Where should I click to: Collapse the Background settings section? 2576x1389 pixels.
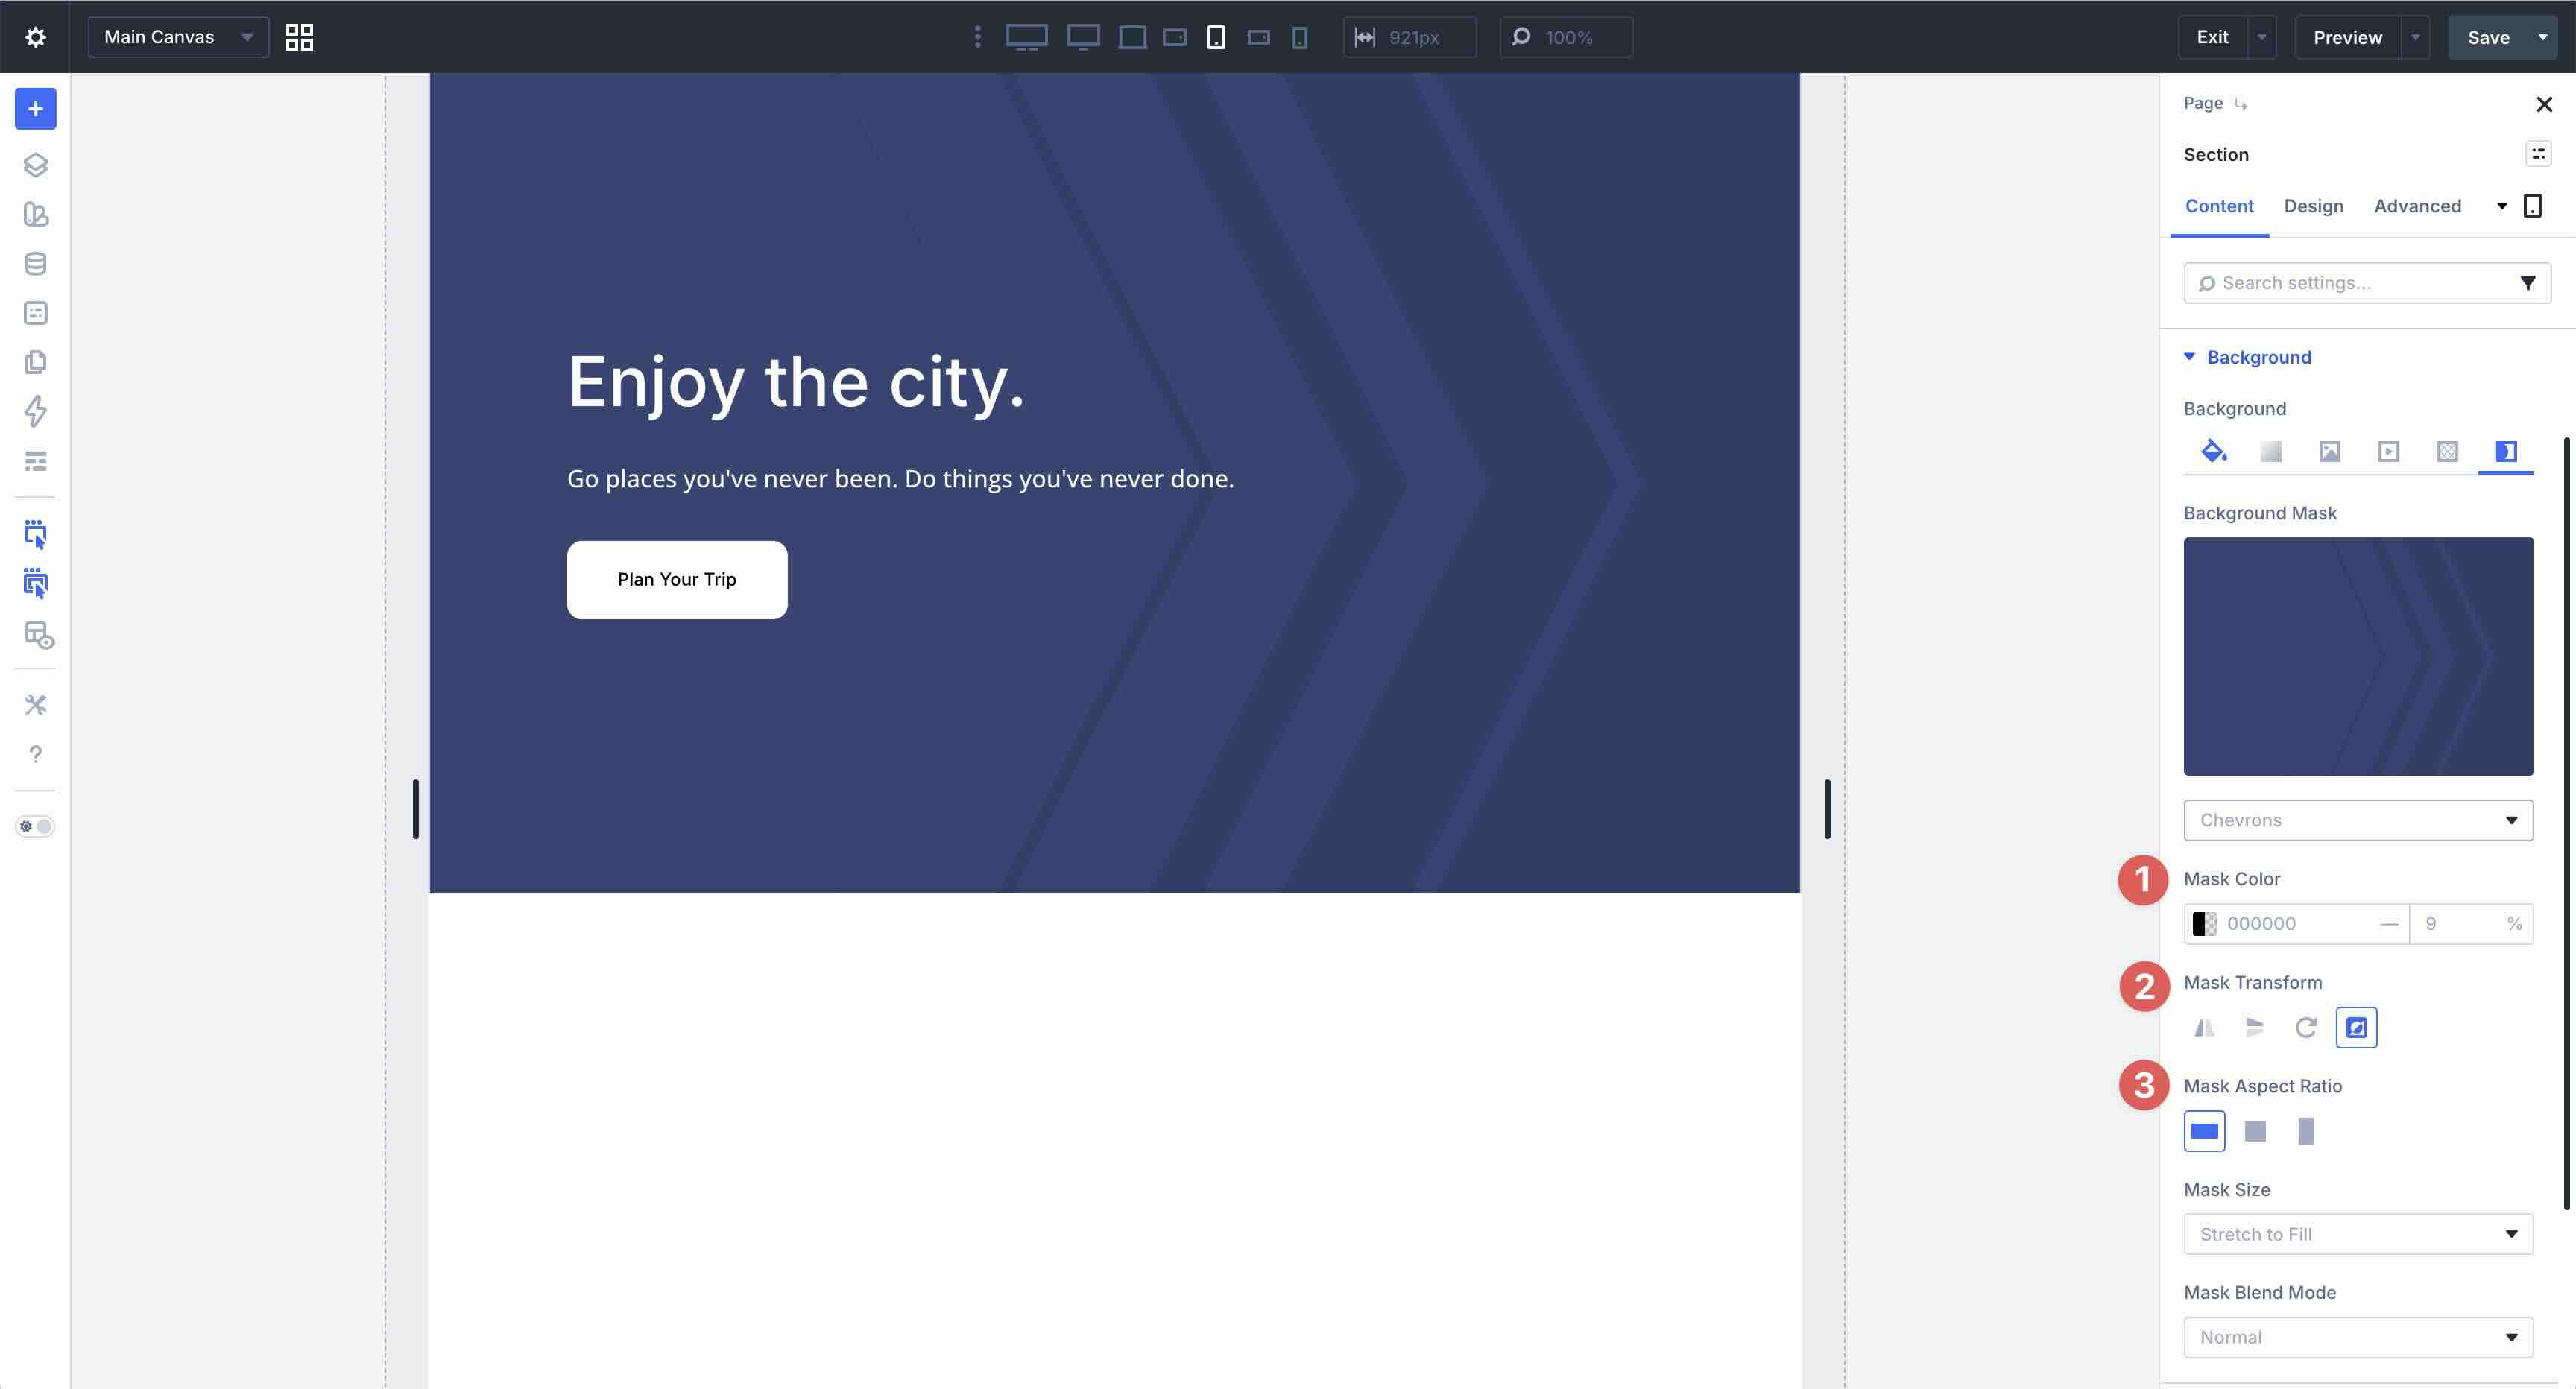[x=2189, y=357]
